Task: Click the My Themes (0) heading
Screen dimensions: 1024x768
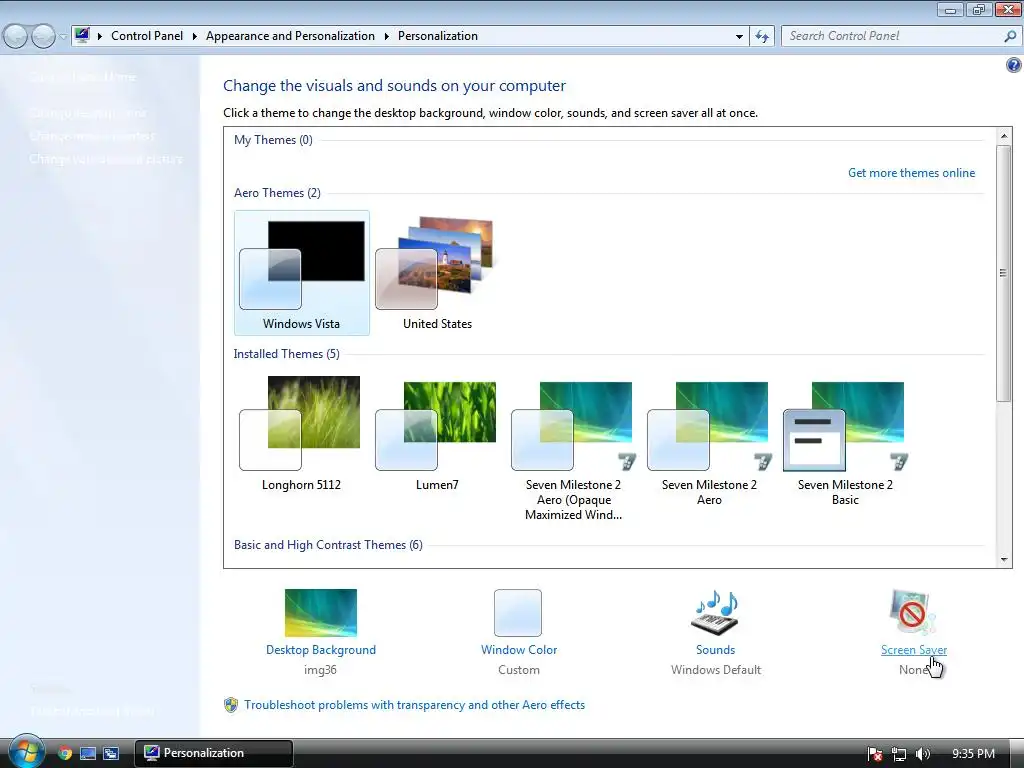Action: coord(273,140)
